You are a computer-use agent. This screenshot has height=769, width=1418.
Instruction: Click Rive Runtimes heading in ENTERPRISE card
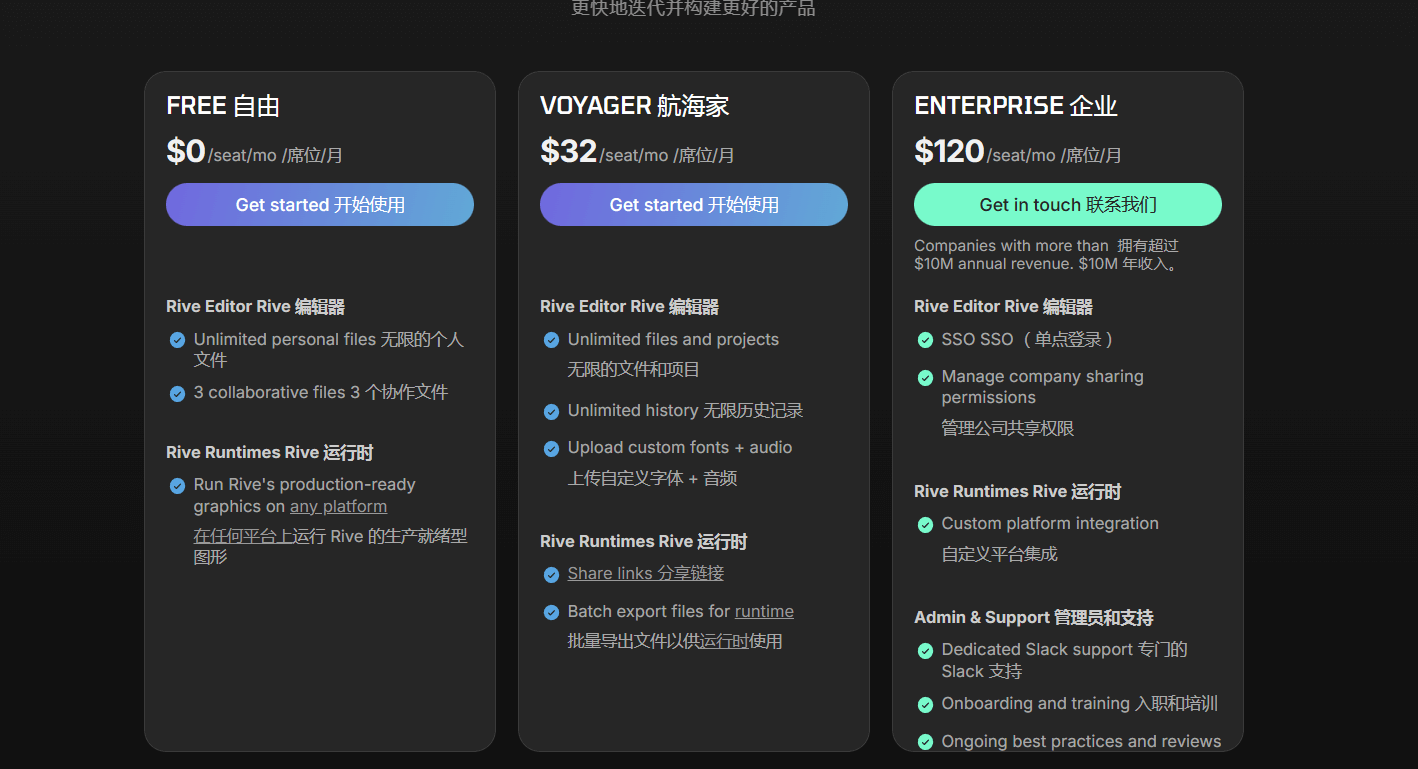(x=1017, y=492)
